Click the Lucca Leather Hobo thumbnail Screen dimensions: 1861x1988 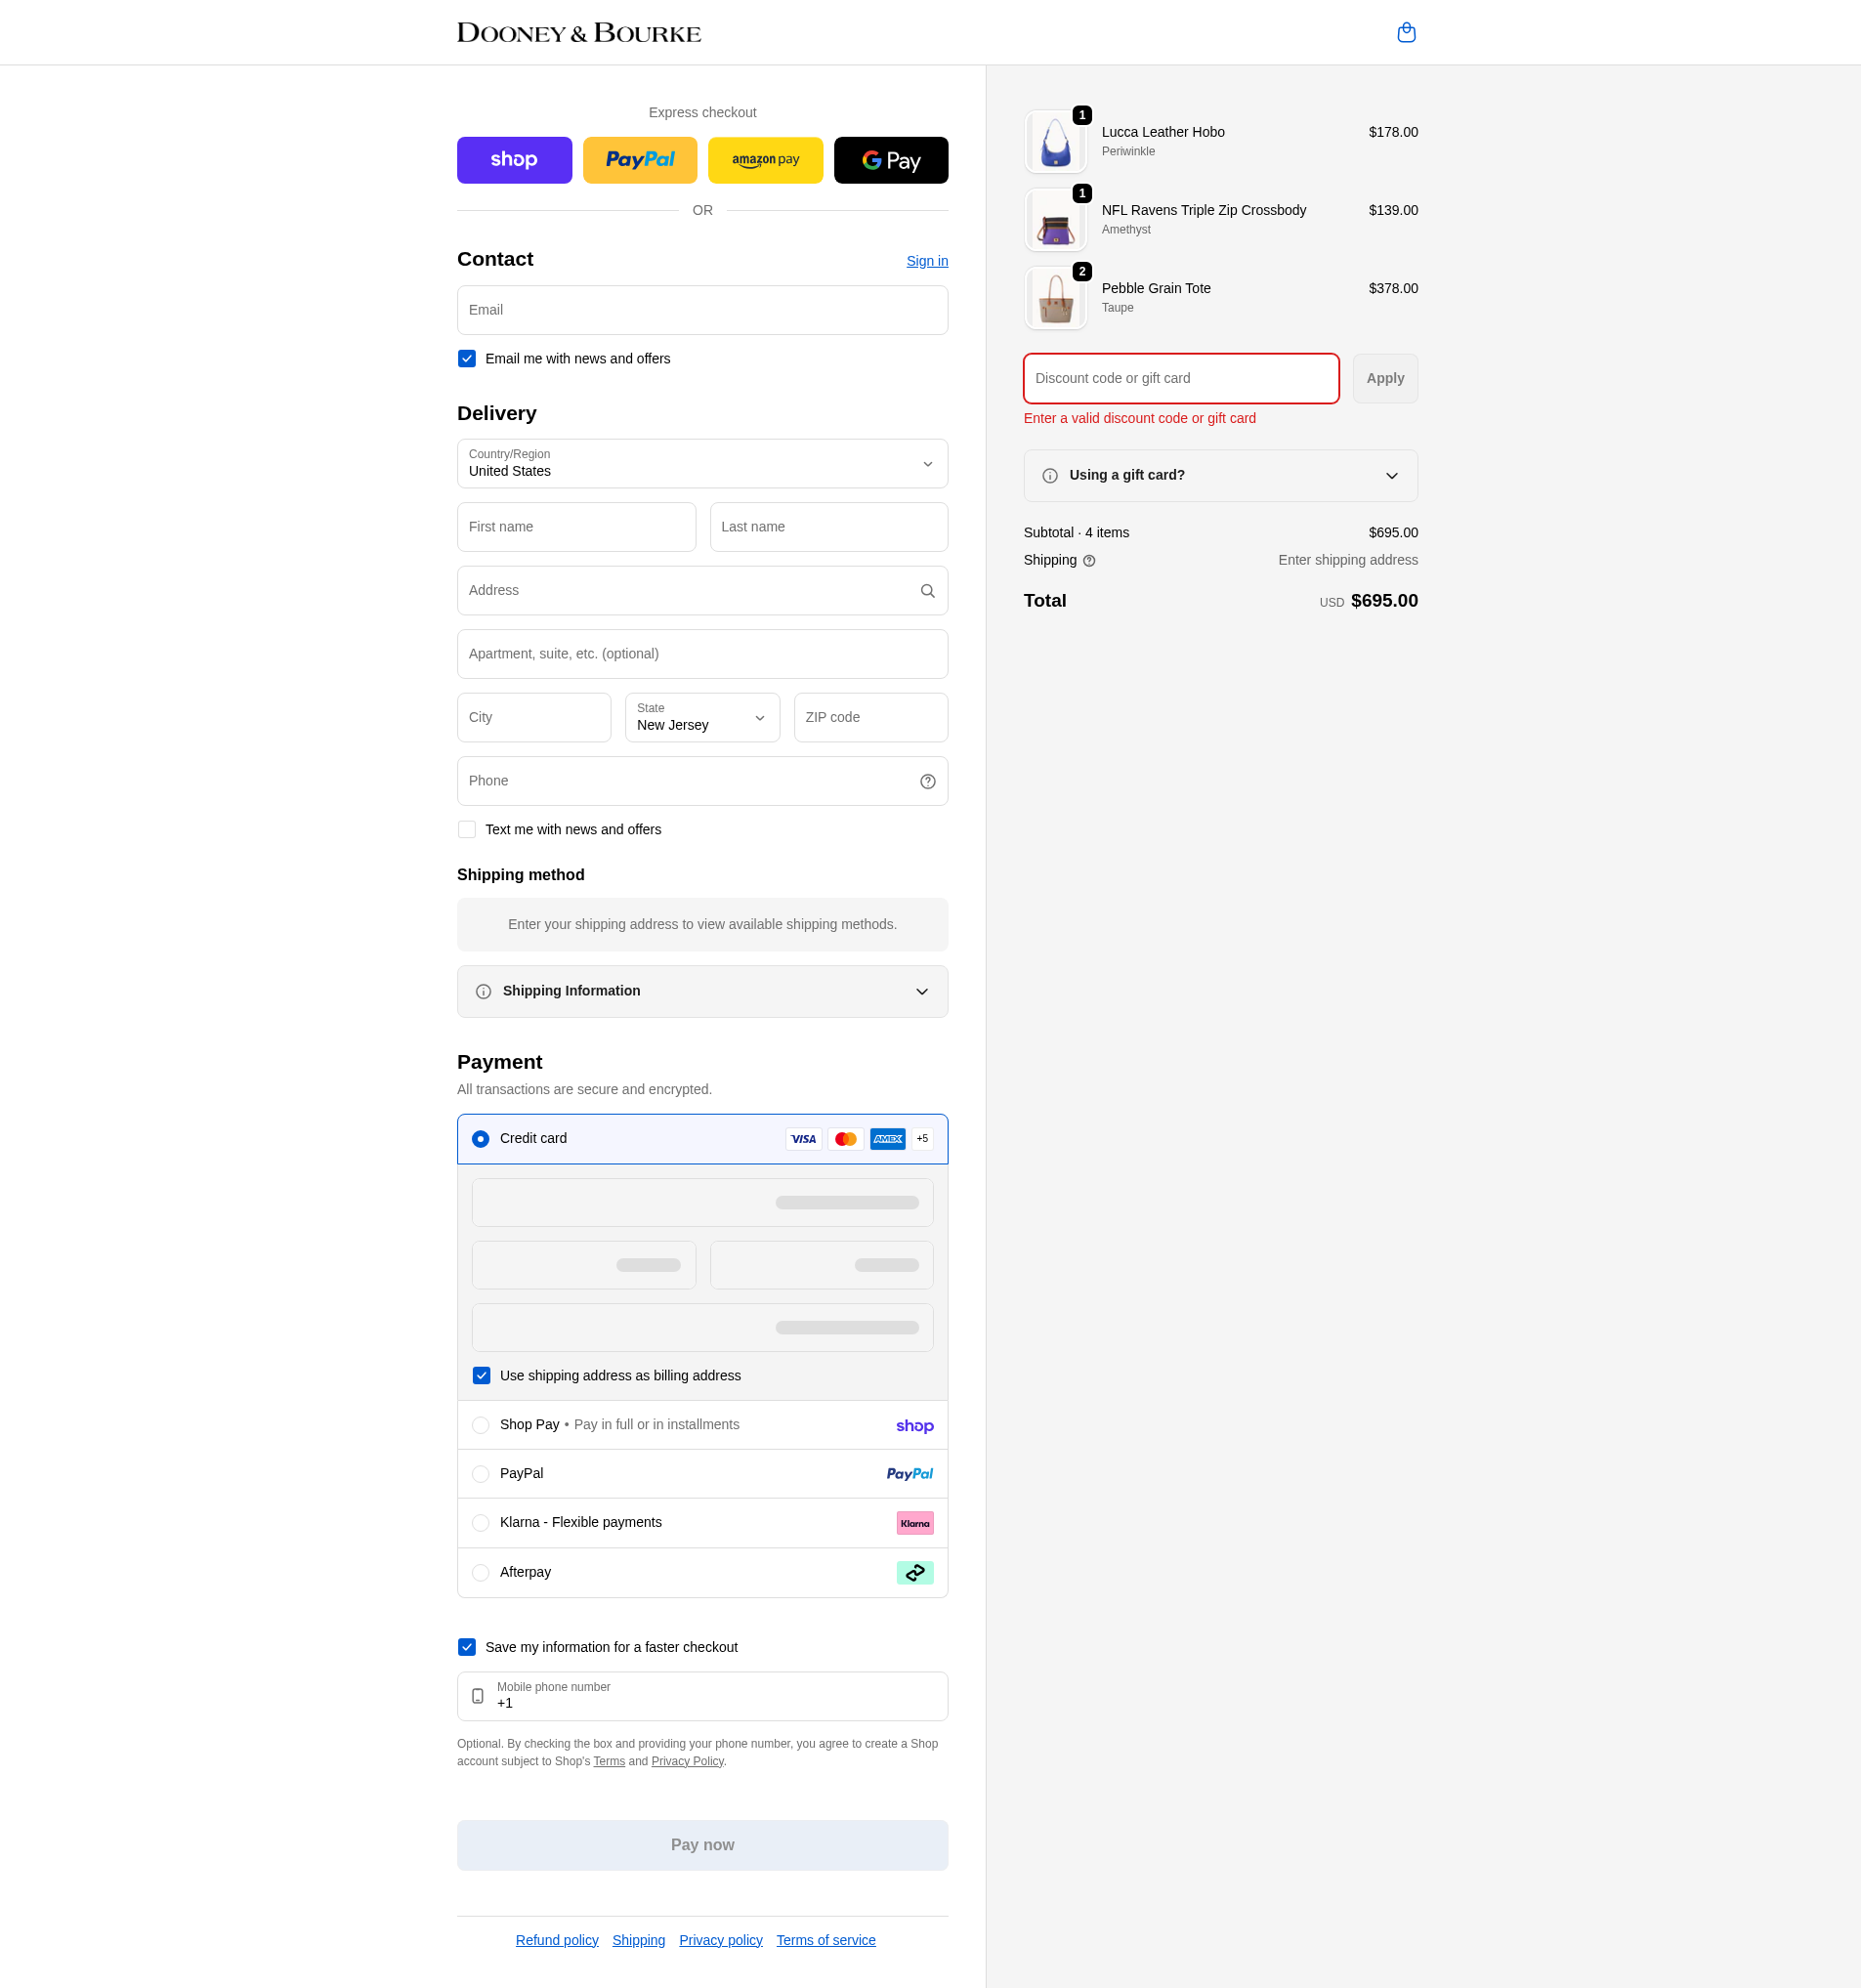point(1055,142)
